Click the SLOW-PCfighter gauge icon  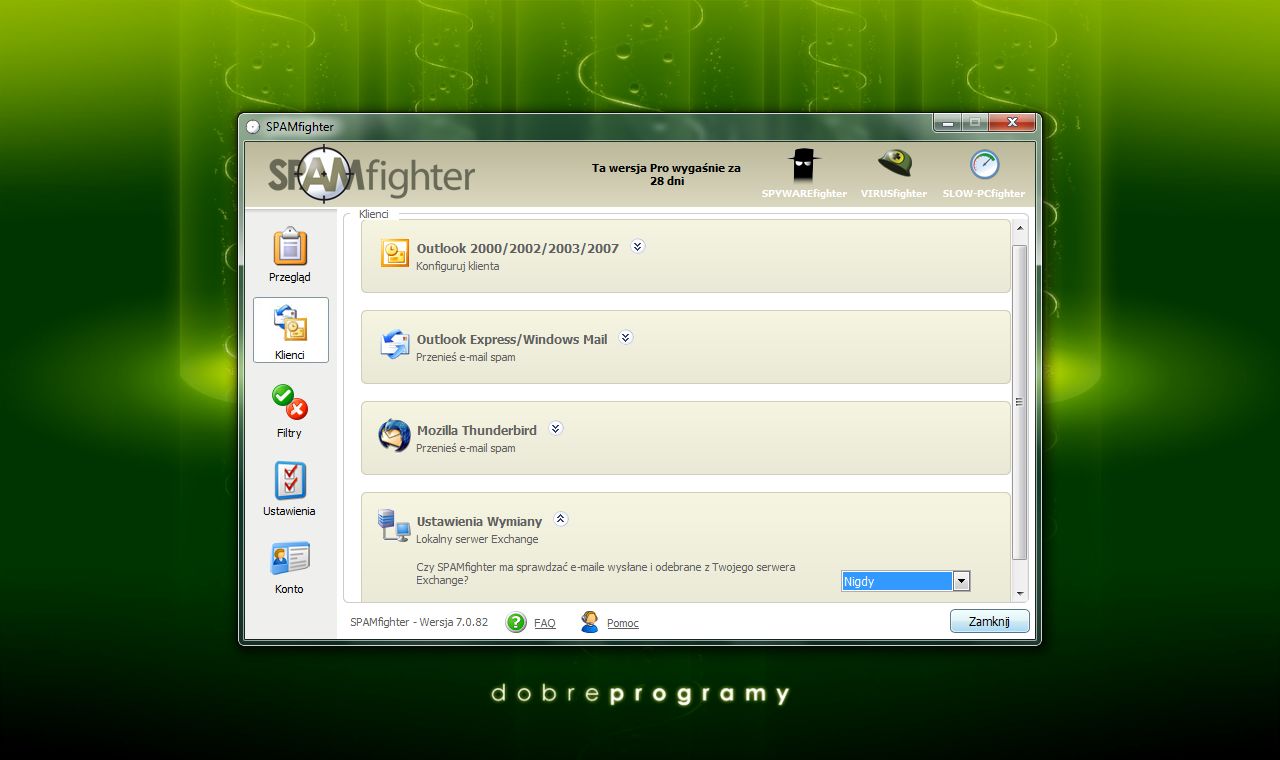984,165
